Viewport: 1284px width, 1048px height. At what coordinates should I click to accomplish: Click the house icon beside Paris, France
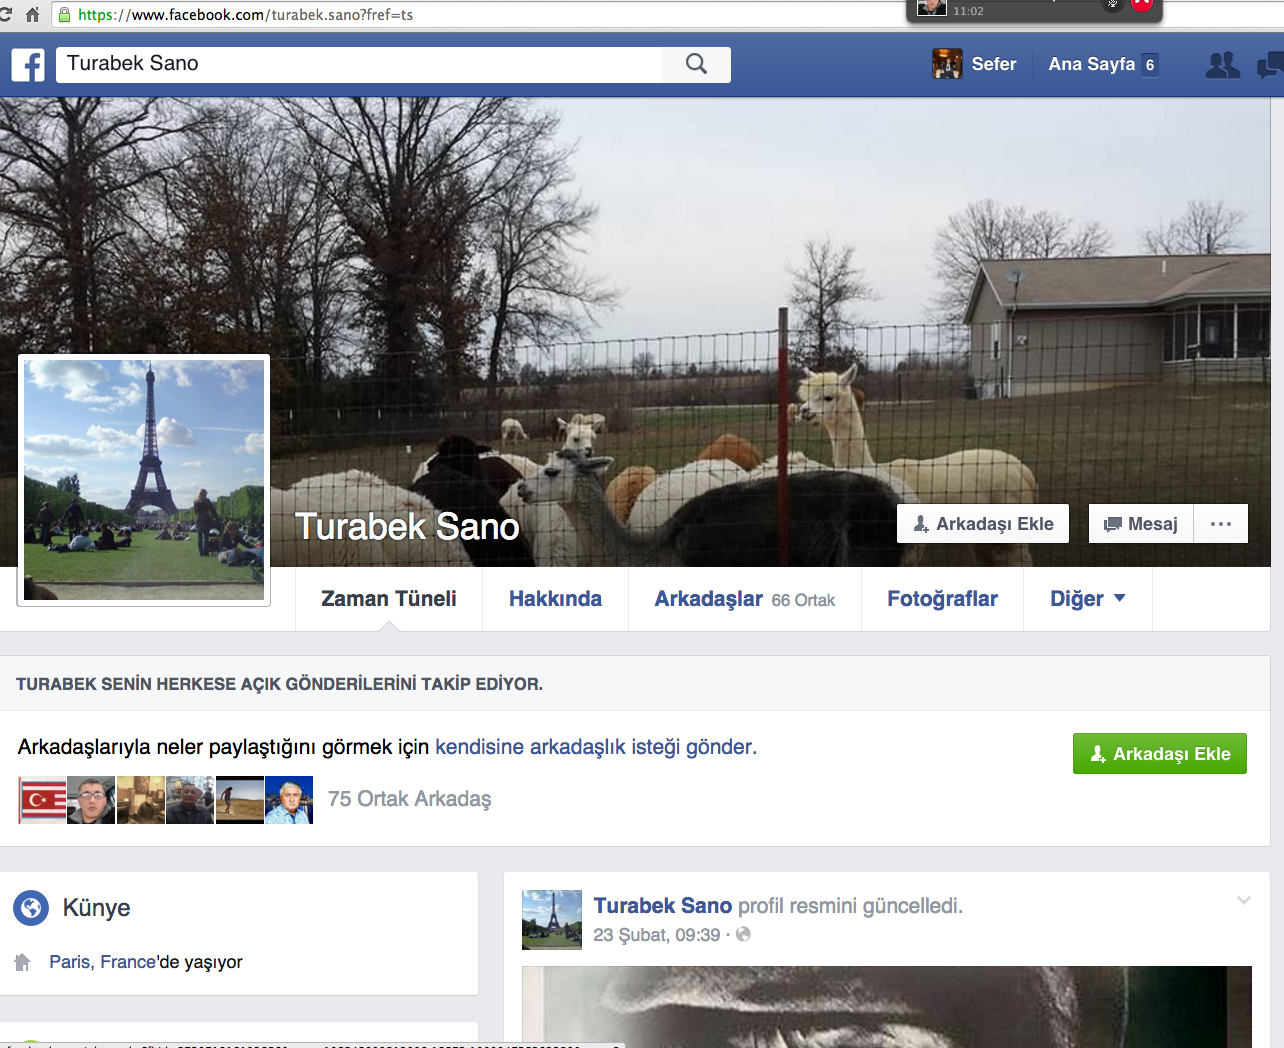22,962
